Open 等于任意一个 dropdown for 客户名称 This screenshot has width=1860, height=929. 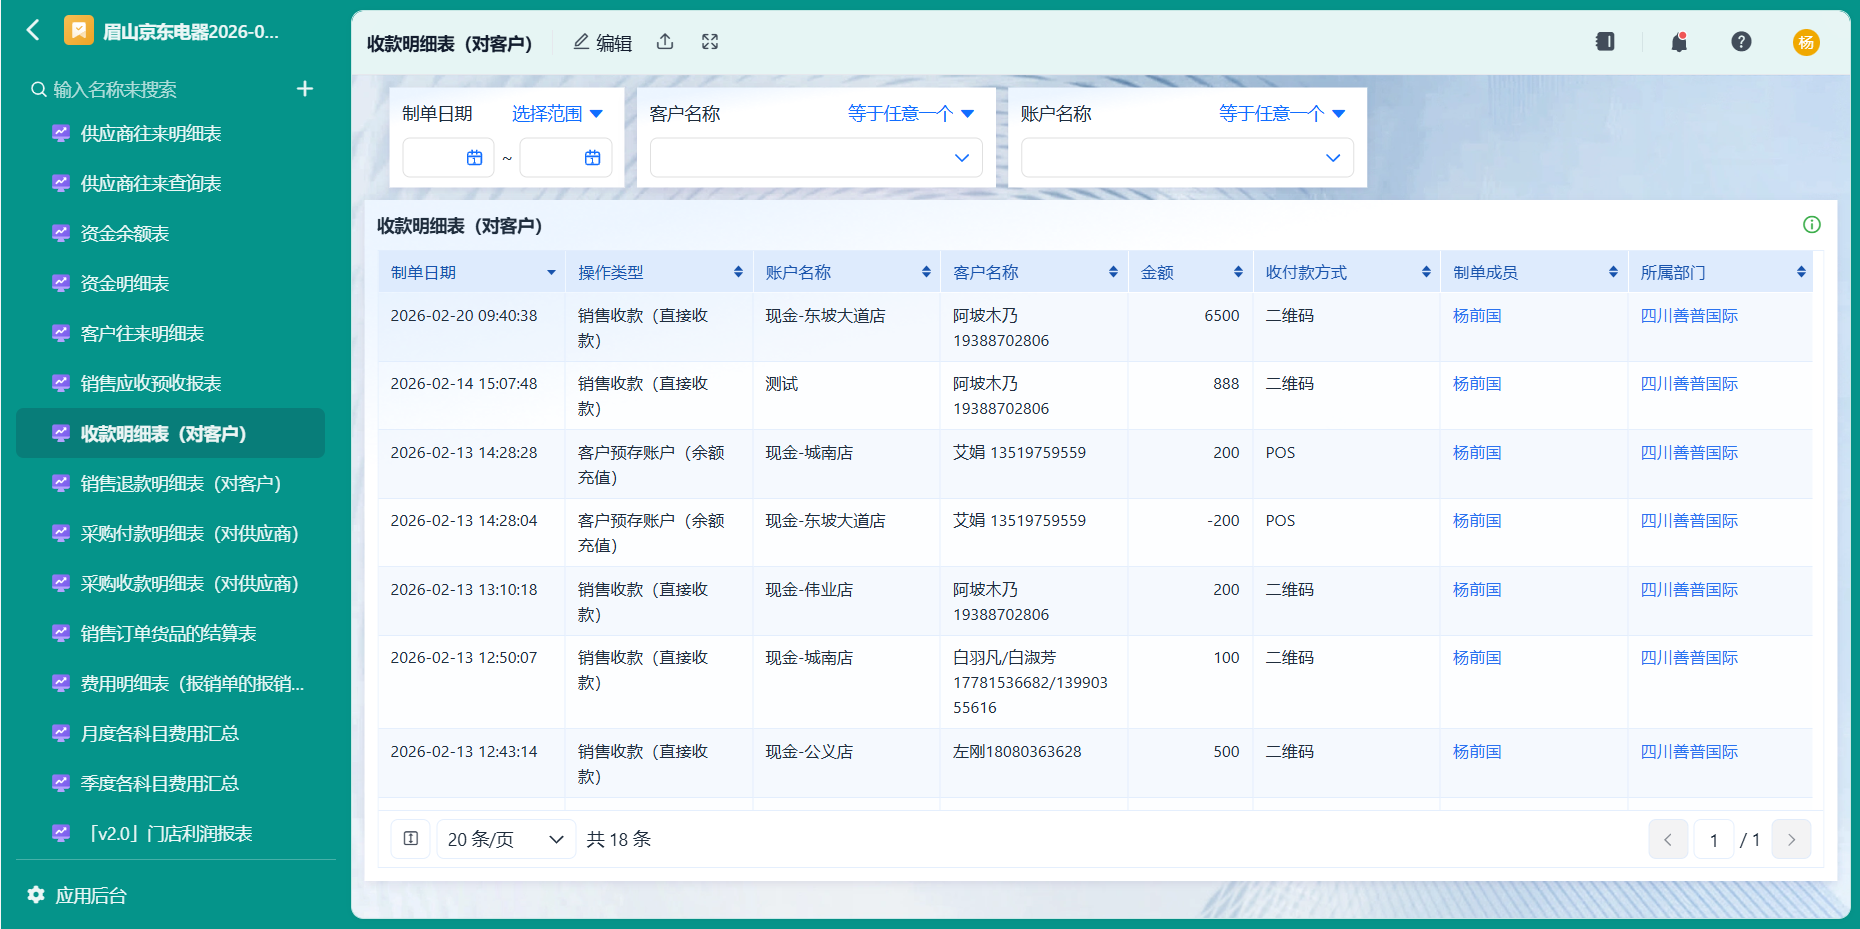[x=911, y=114]
